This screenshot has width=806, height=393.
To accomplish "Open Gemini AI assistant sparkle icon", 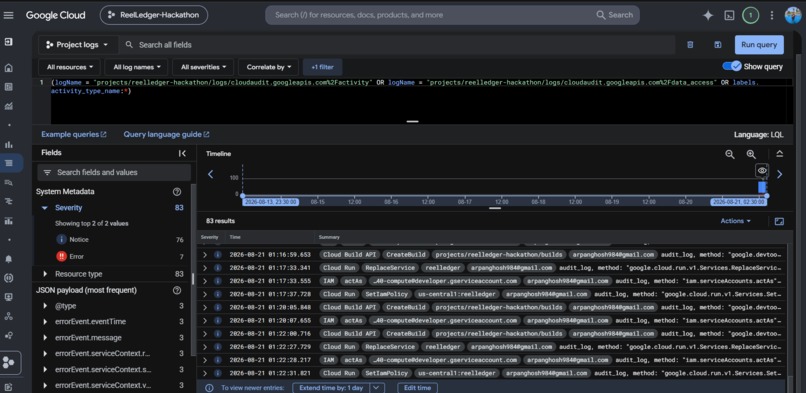I will 708,15.
